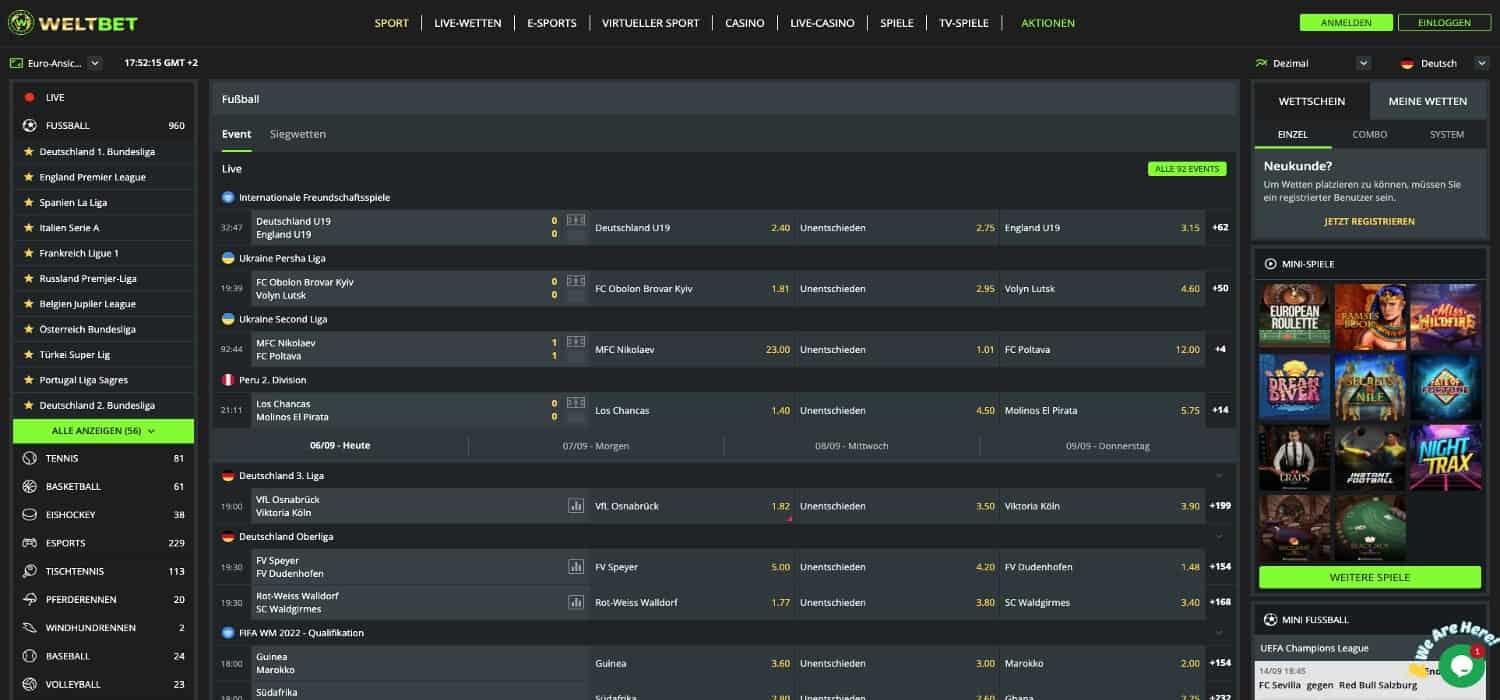
Task: Click the EINLOGGEN button
Action: (x=1444, y=23)
